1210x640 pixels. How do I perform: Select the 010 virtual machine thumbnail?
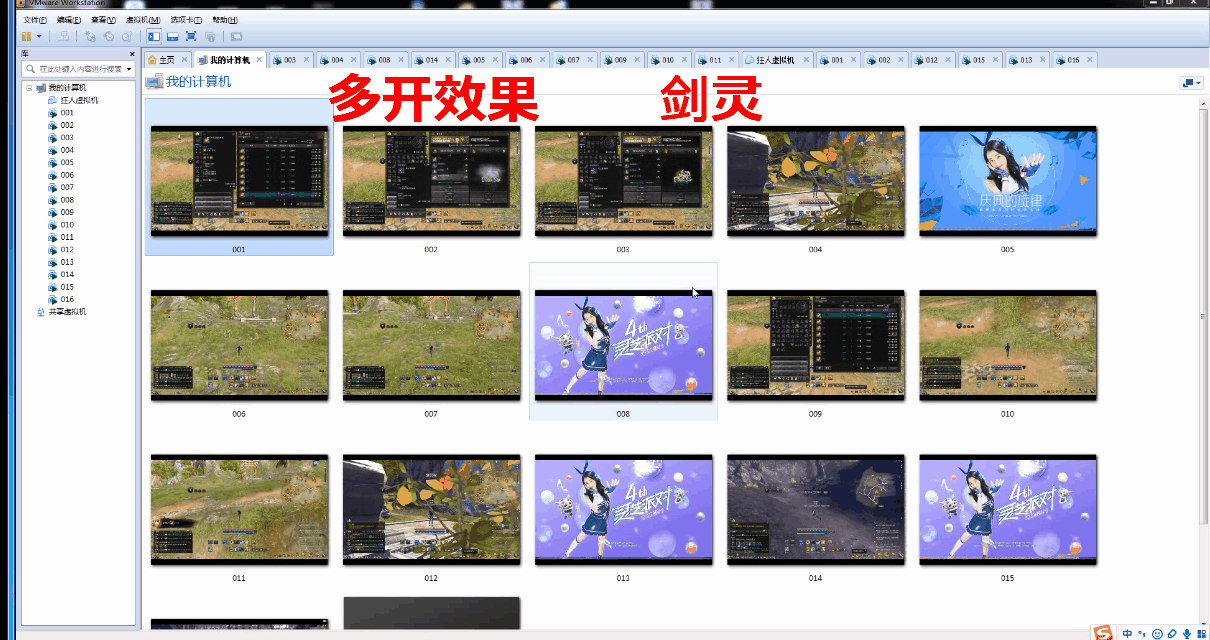(x=1007, y=345)
